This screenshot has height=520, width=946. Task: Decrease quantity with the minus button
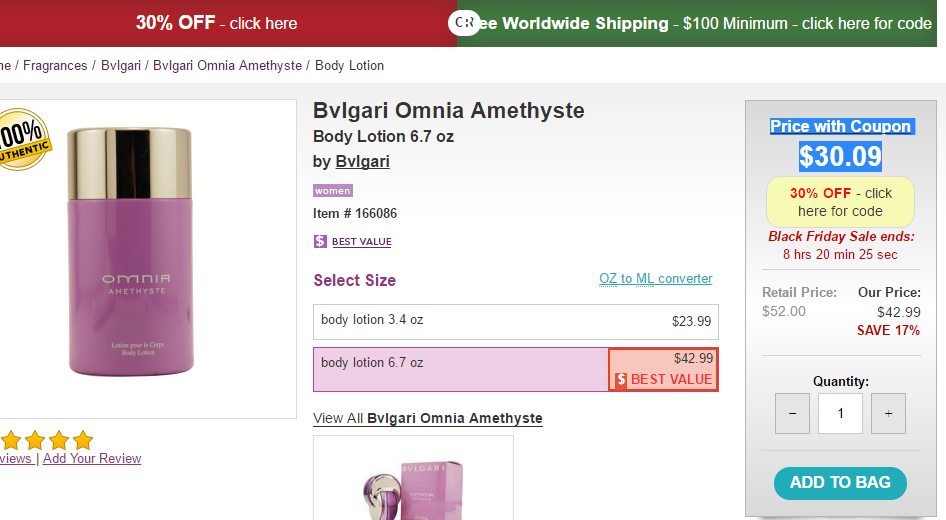pos(792,413)
